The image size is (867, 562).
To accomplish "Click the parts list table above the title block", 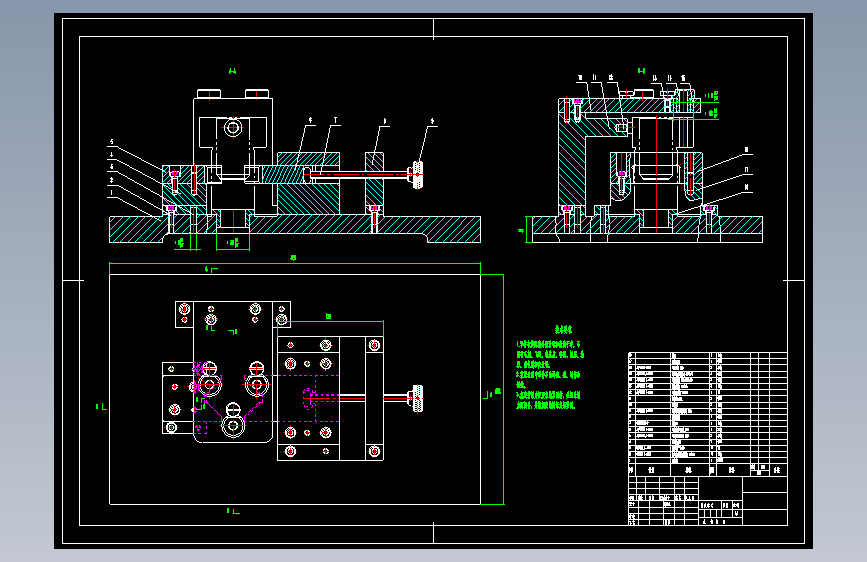I will coord(708,414).
